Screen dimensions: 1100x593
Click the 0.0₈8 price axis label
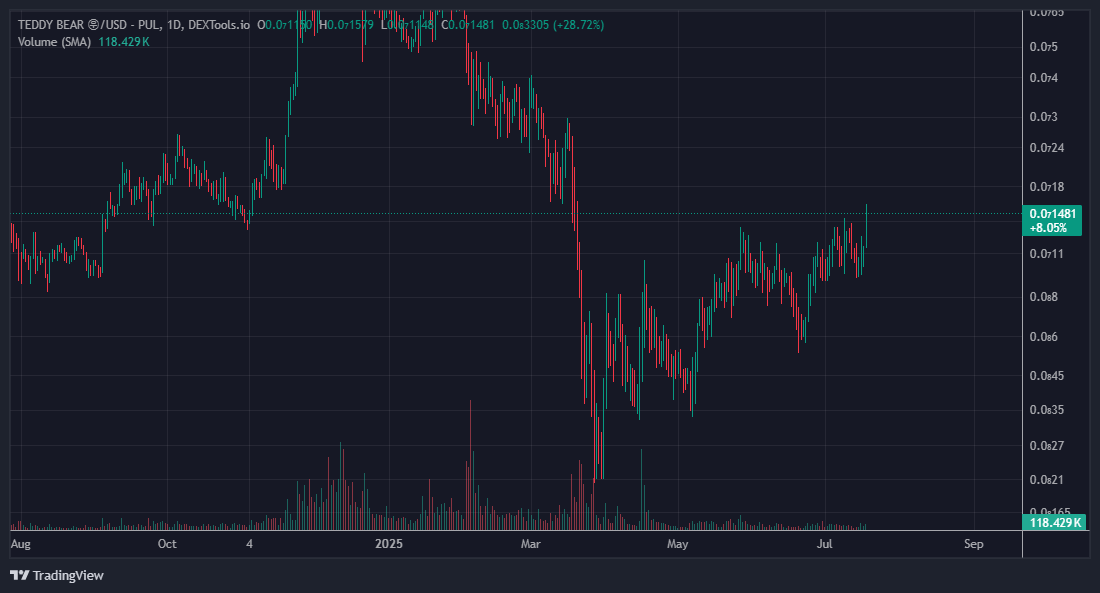tap(1043, 297)
